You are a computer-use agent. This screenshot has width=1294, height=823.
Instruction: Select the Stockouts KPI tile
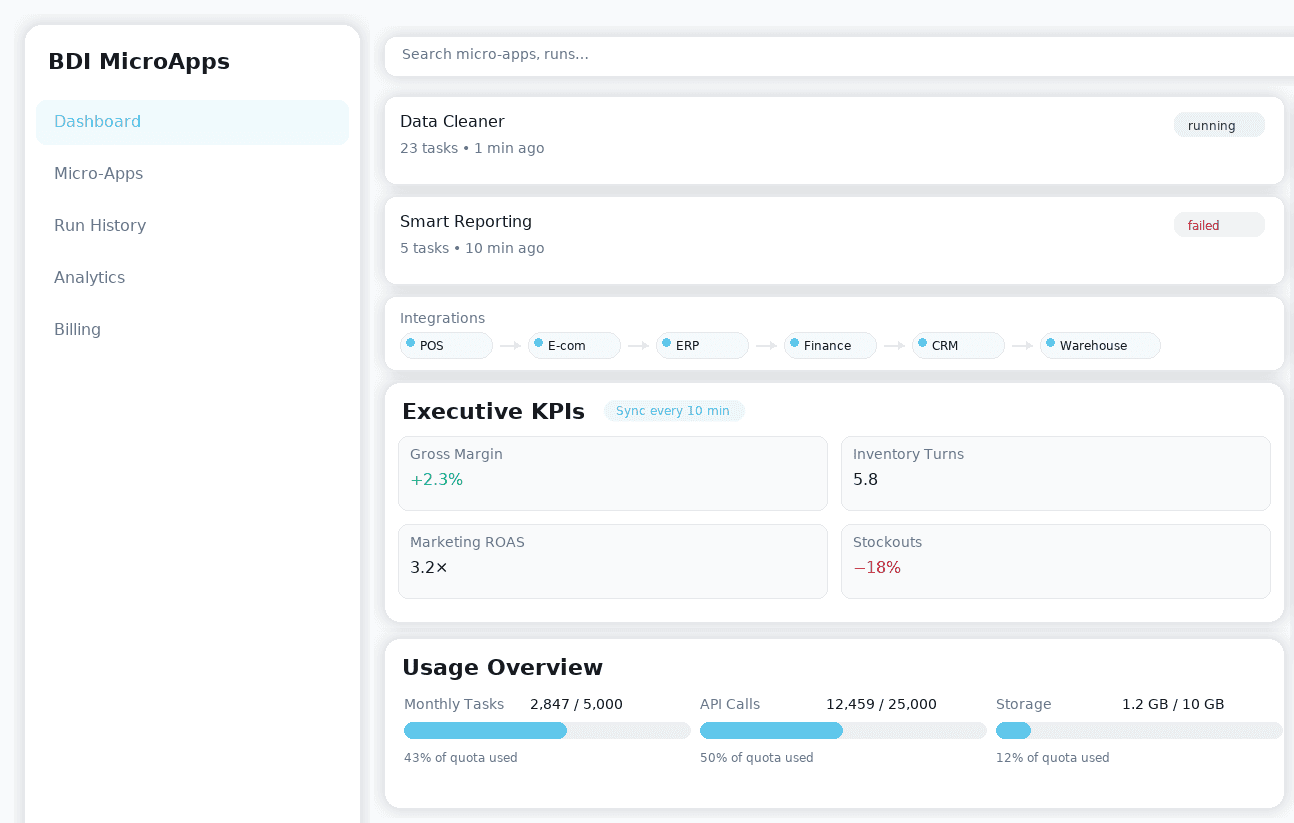point(1055,561)
